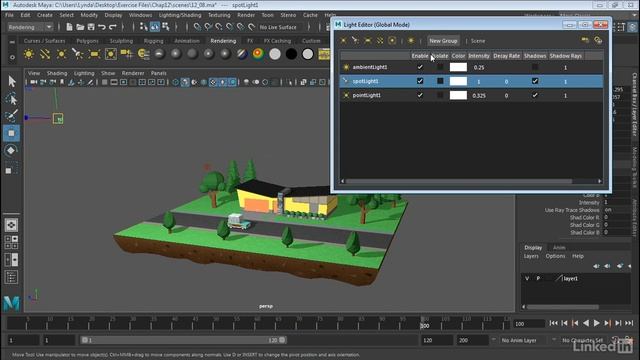640x360 pixels.
Task: Click the Intensity column header
Action: point(479,56)
